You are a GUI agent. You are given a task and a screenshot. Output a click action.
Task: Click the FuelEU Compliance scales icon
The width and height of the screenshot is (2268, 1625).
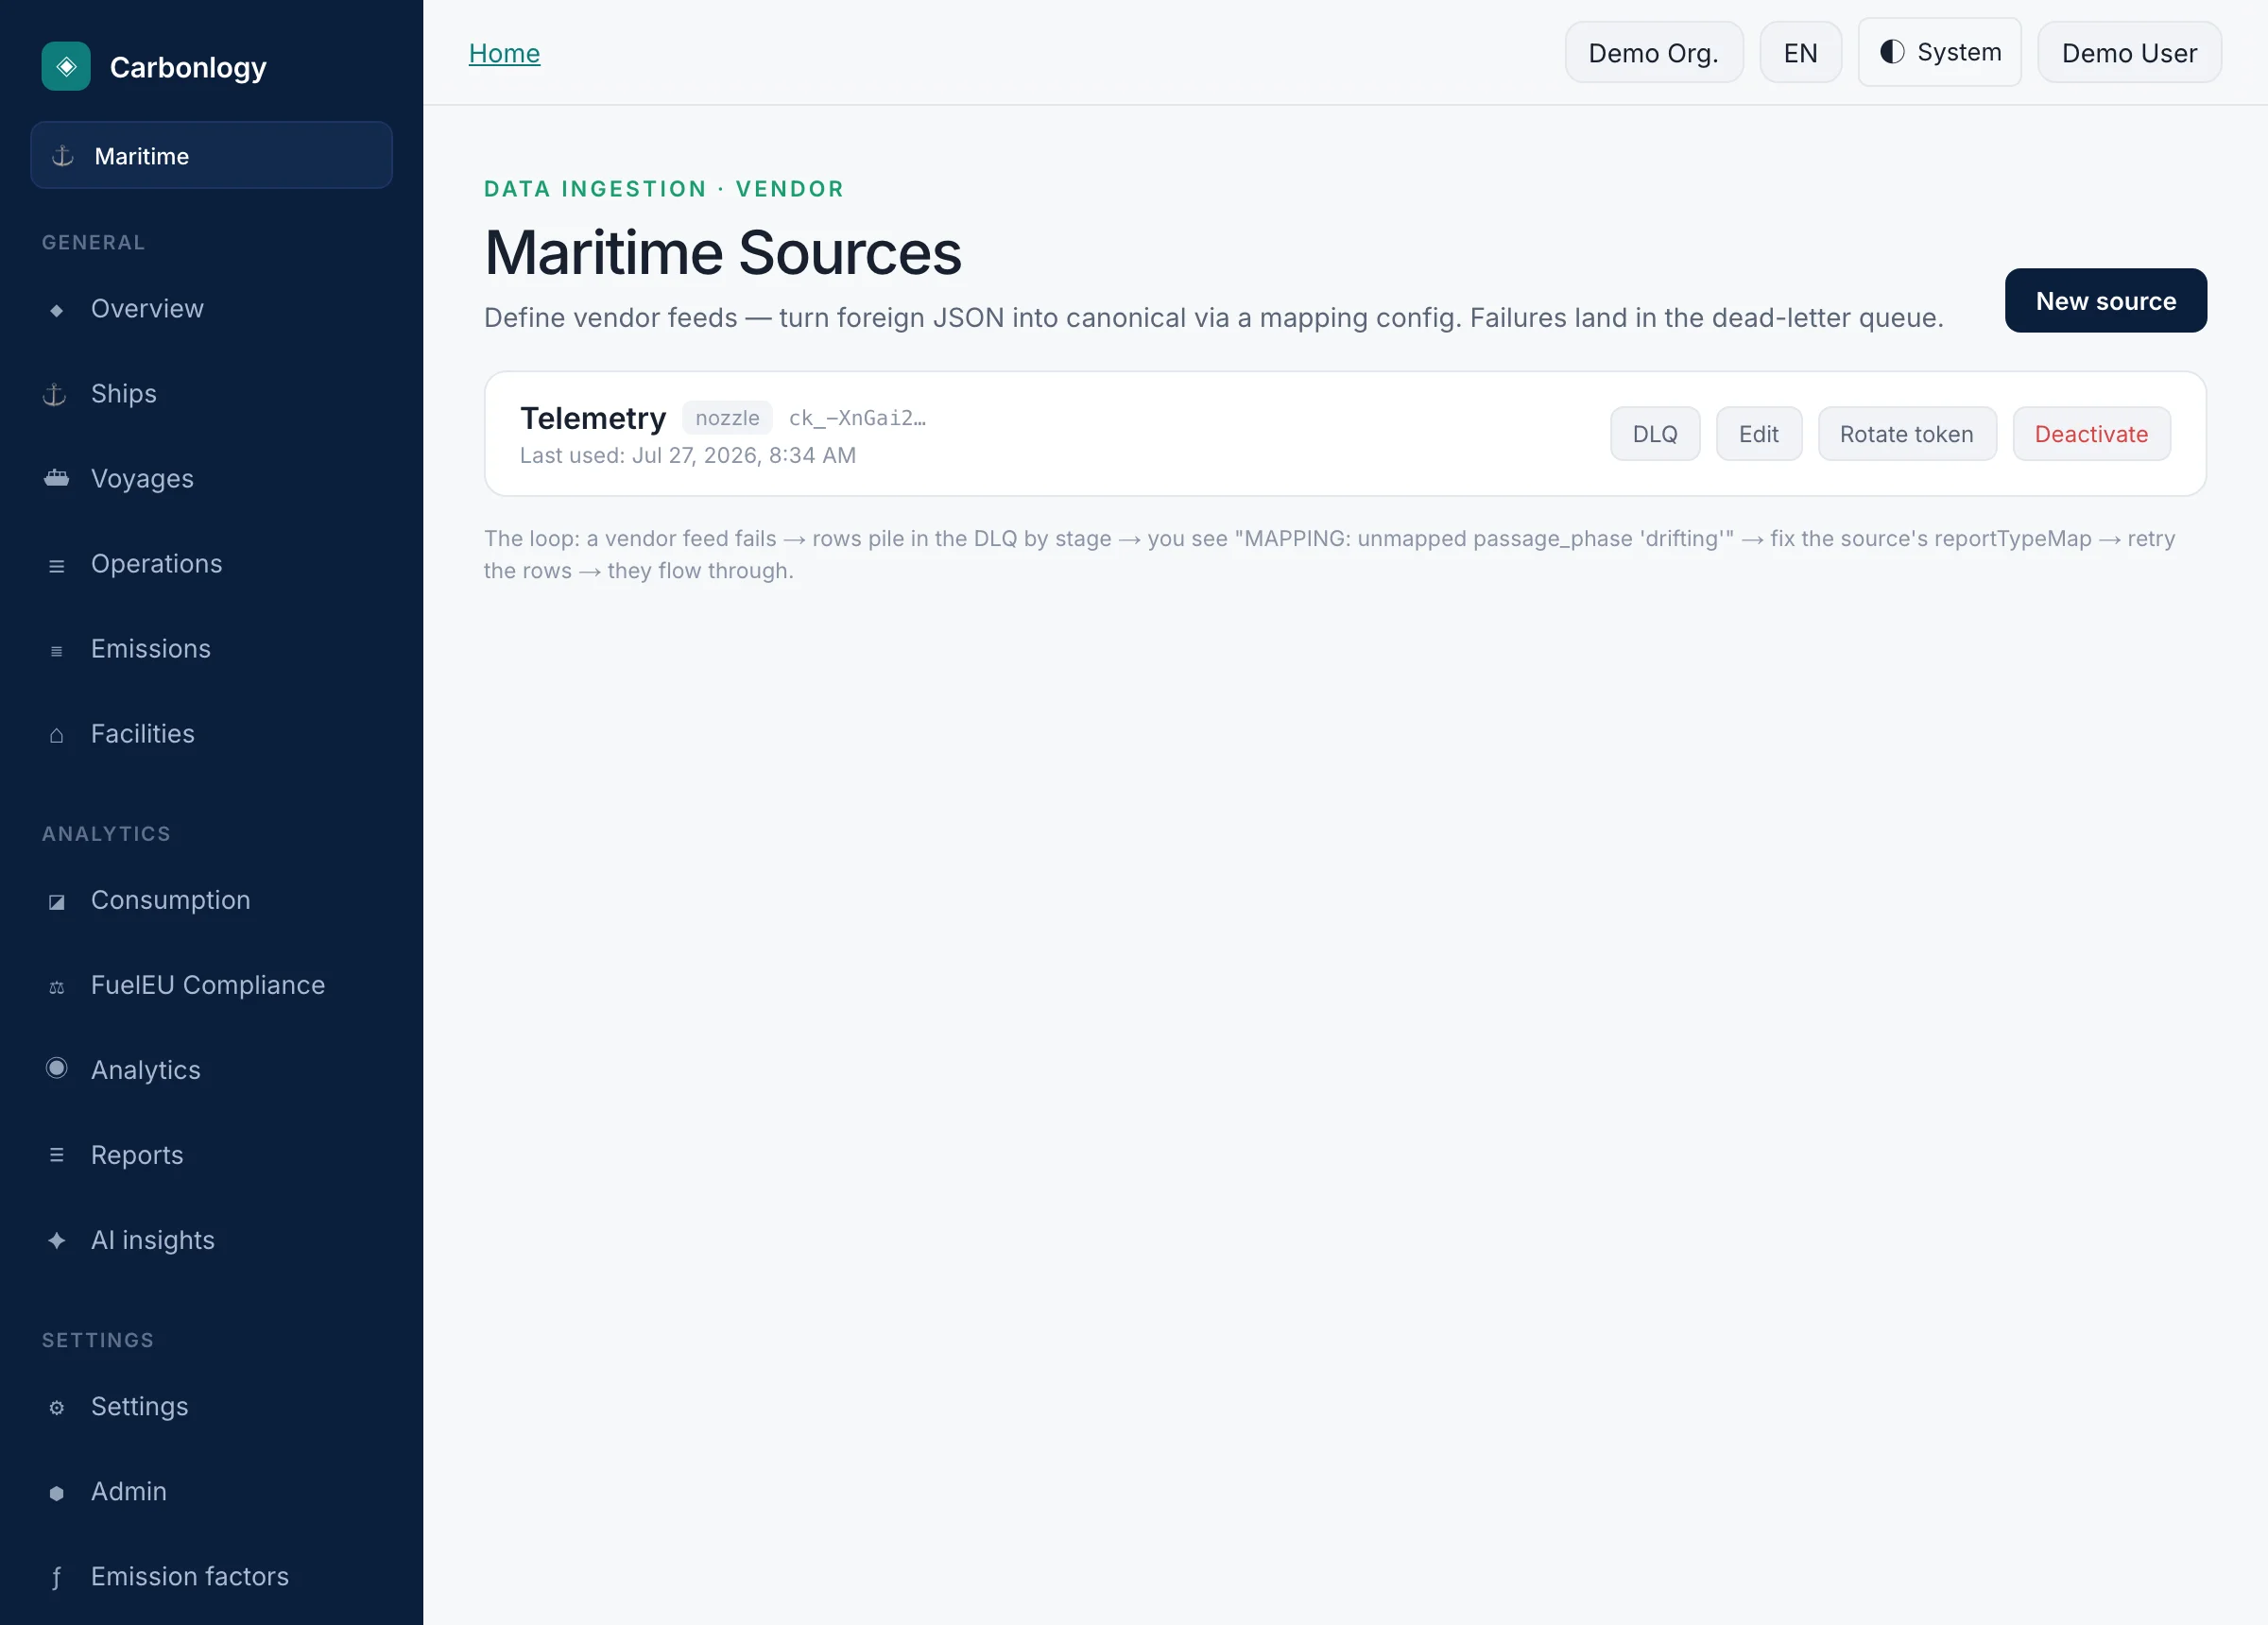coord(57,986)
